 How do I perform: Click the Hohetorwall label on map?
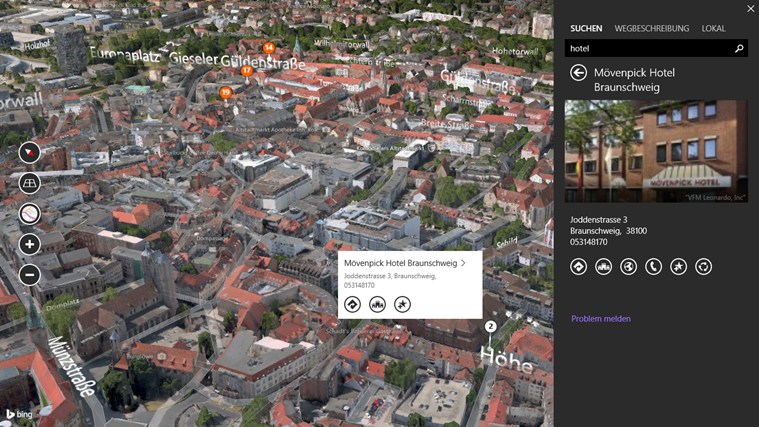pyautogui.click(x=515, y=51)
